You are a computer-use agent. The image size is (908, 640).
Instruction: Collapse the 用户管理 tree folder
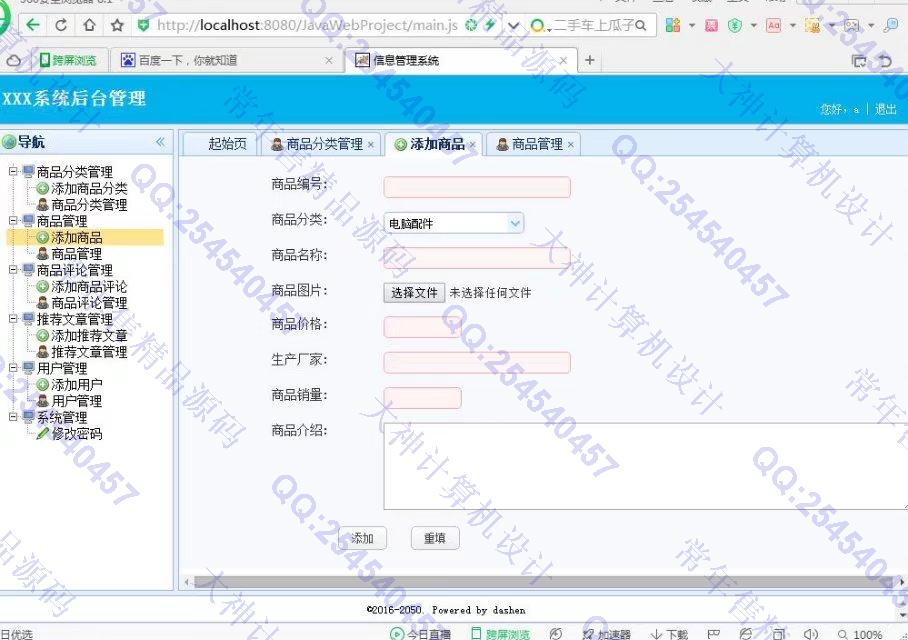[13, 368]
